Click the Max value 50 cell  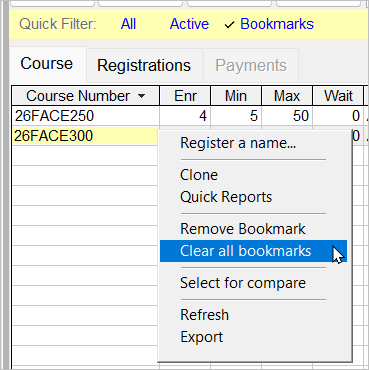287,116
